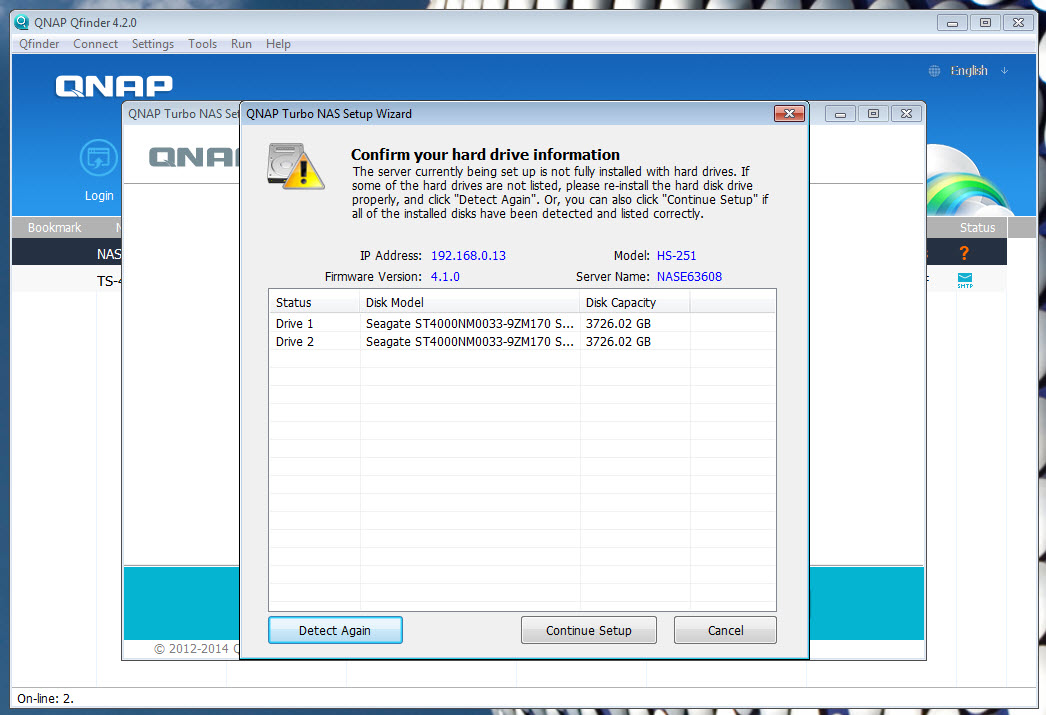This screenshot has width=1046, height=715.
Task: Click the globe language icon
Action: [x=935, y=71]
